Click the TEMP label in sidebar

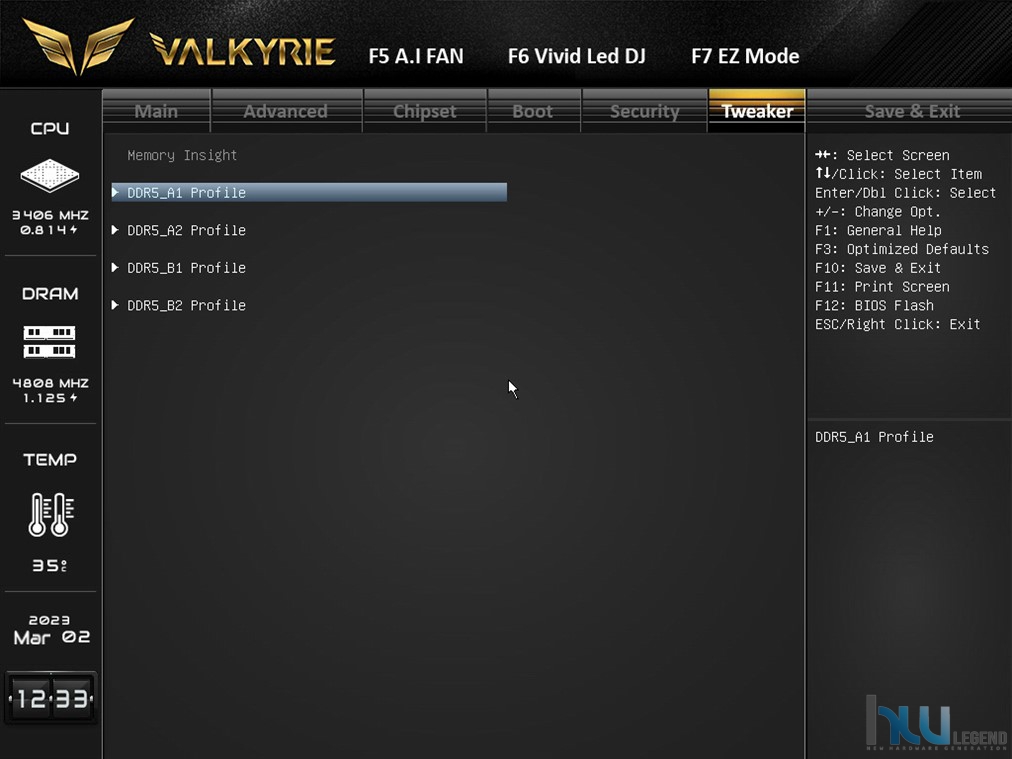coord(50,460)
